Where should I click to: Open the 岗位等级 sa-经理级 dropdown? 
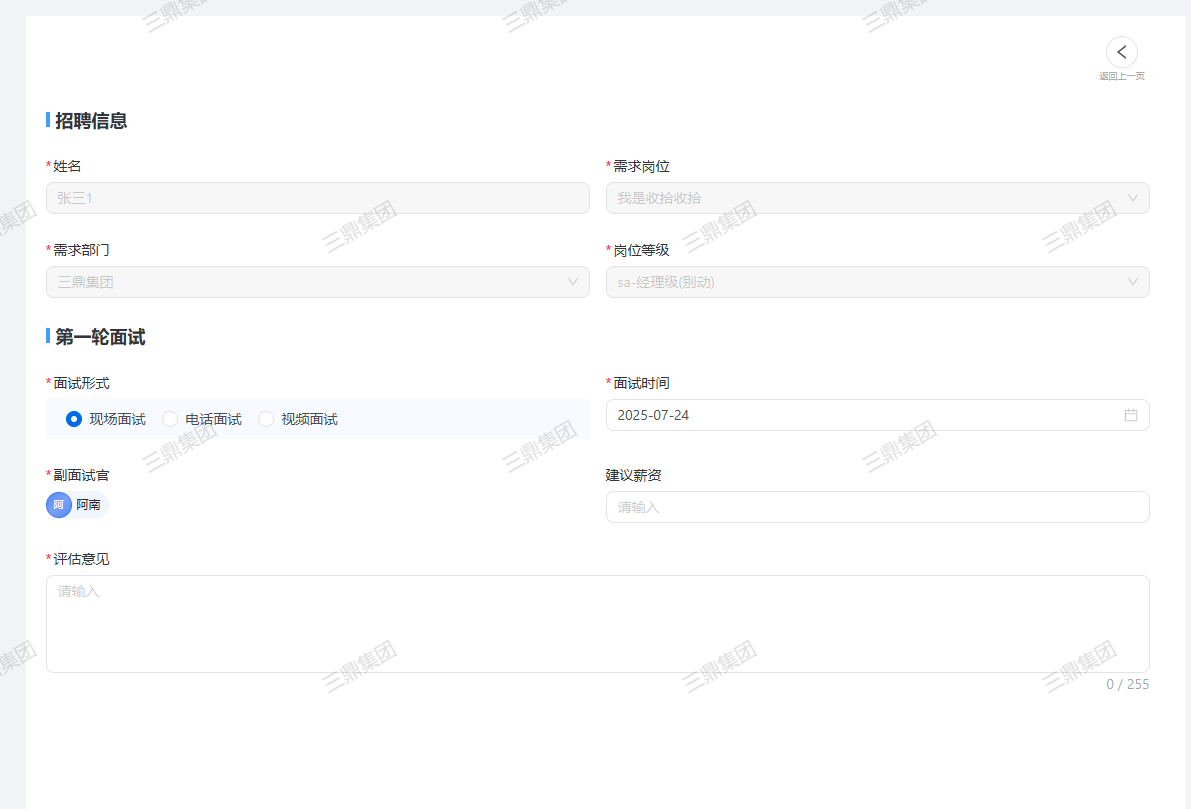pyautogui.click(x=860, y=282)
